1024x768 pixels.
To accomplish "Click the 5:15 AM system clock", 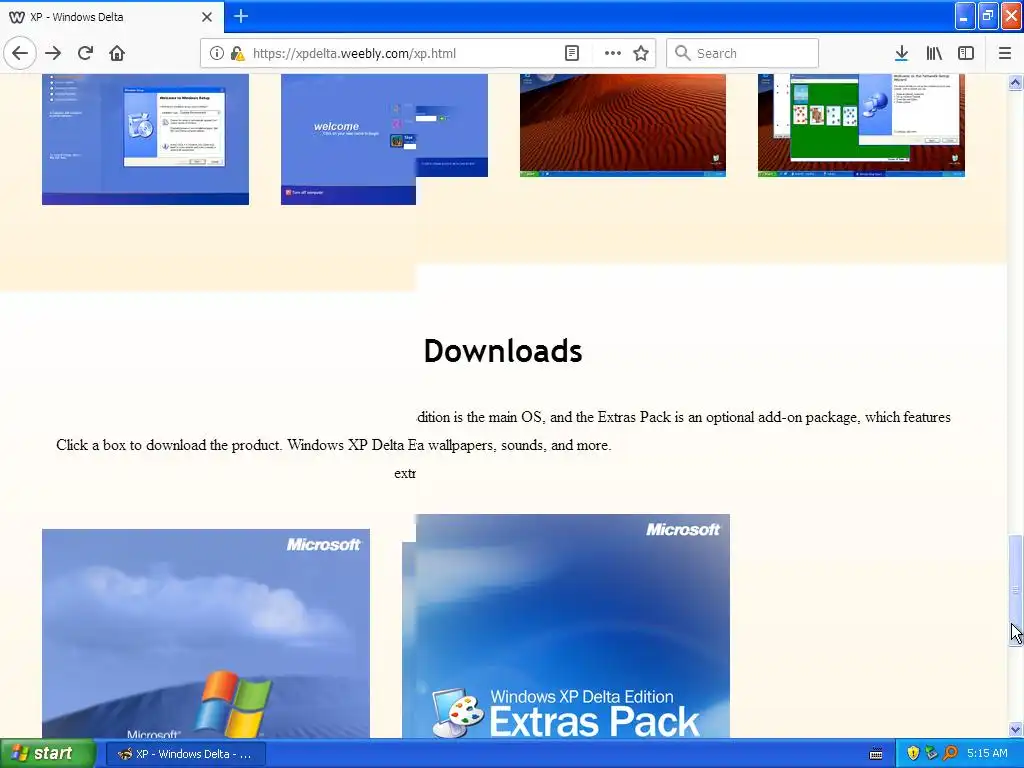I will (x=987, y=754).
